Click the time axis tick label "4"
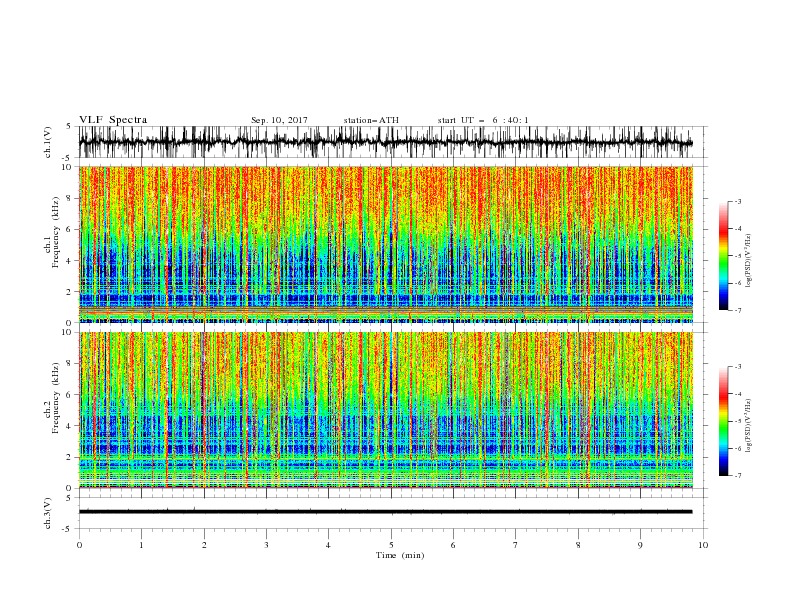The width and height of the screenshot is (792, 612). coord(328,545)
